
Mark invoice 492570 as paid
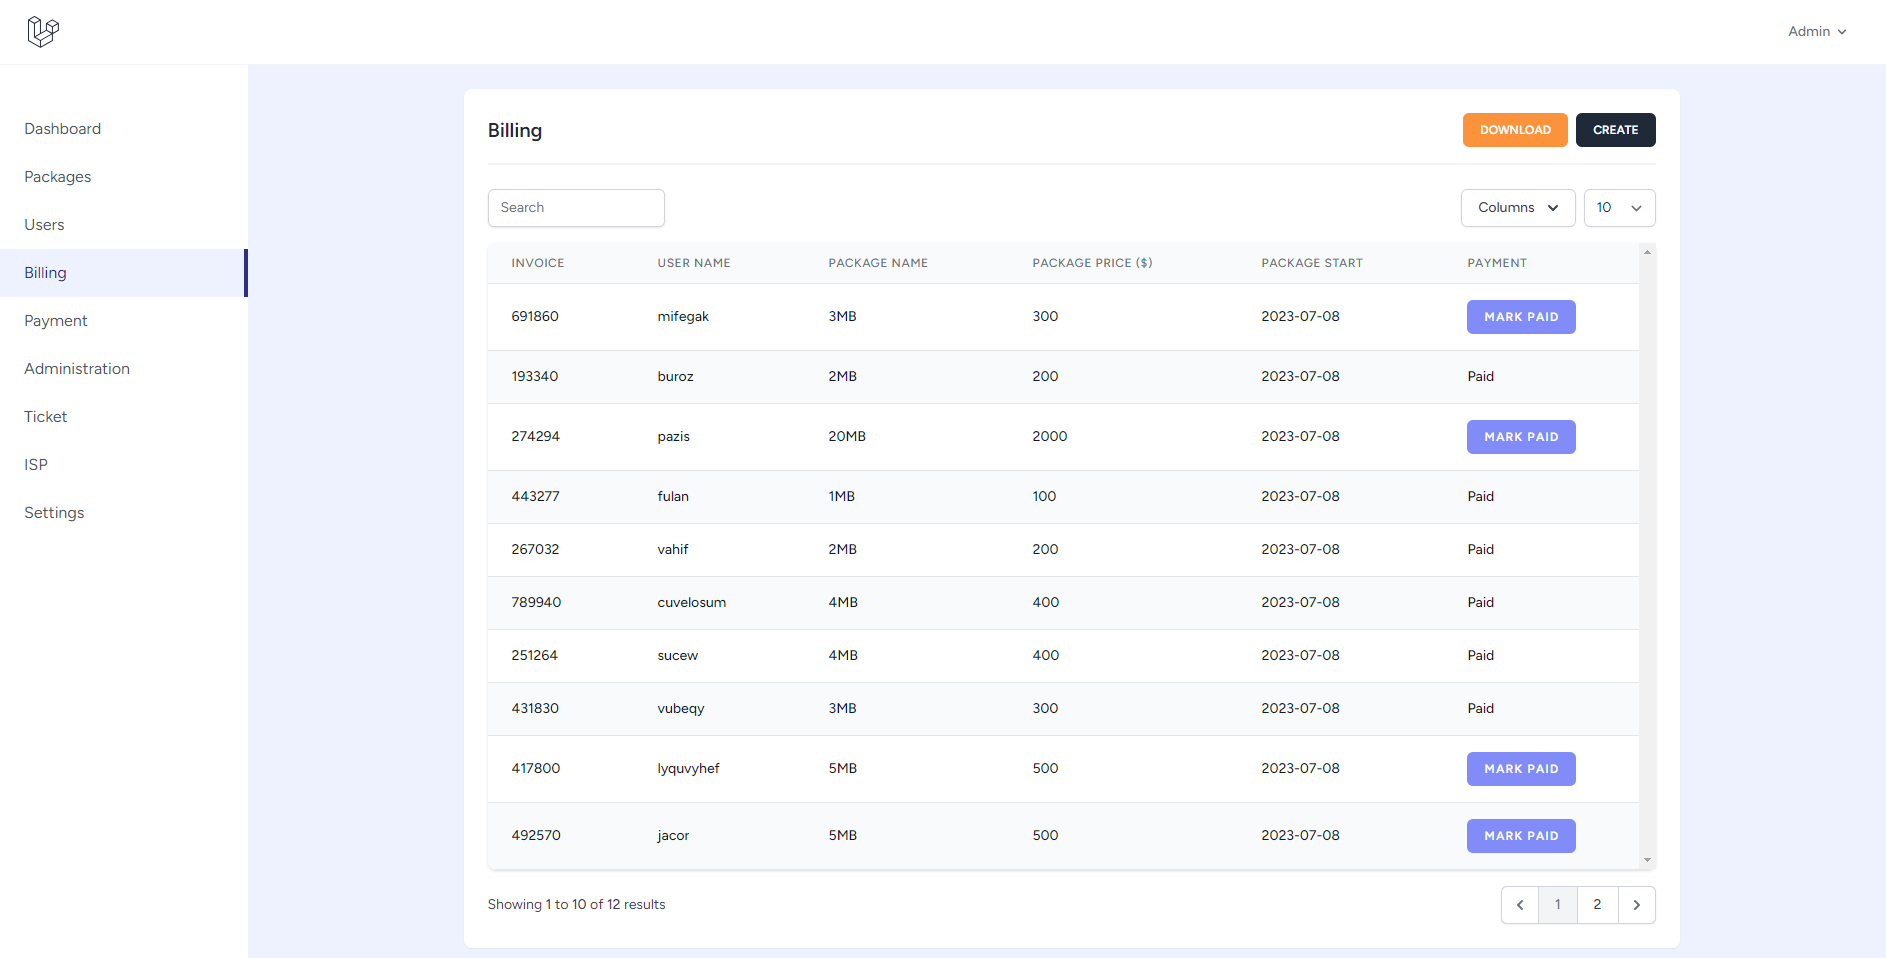pos(1521,835)
